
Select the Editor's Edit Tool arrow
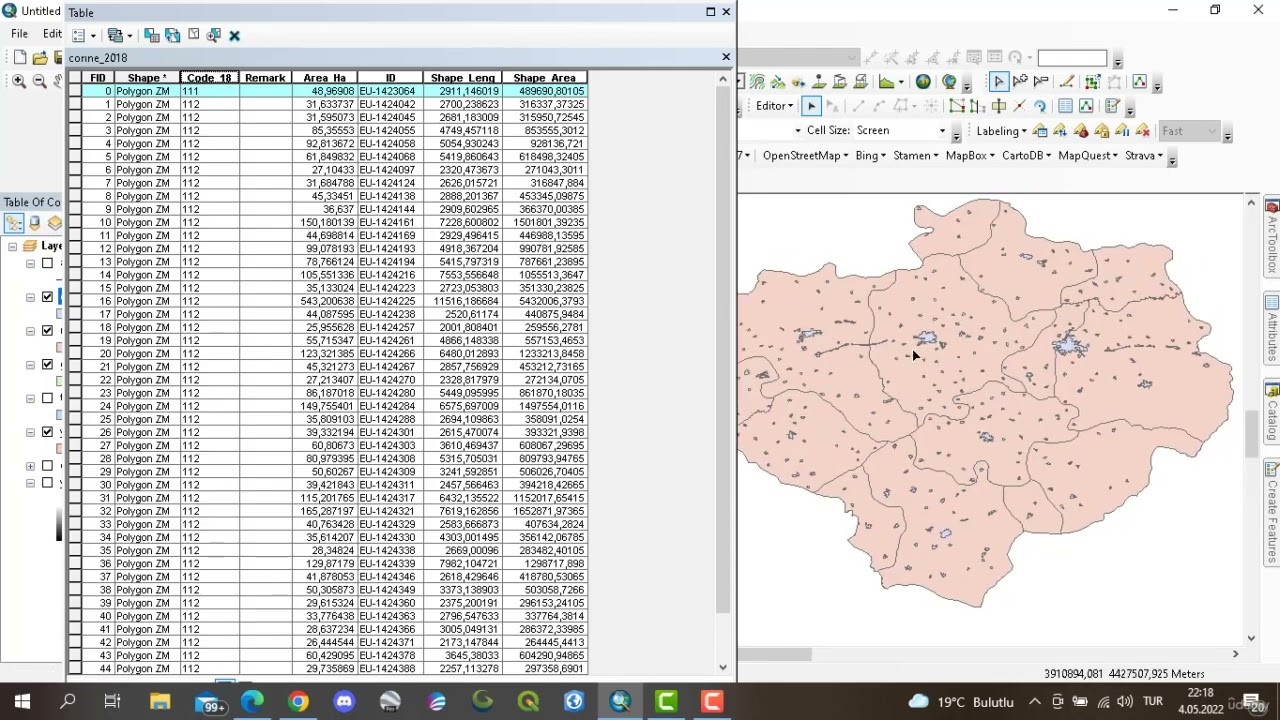click(x=812, y=106)
